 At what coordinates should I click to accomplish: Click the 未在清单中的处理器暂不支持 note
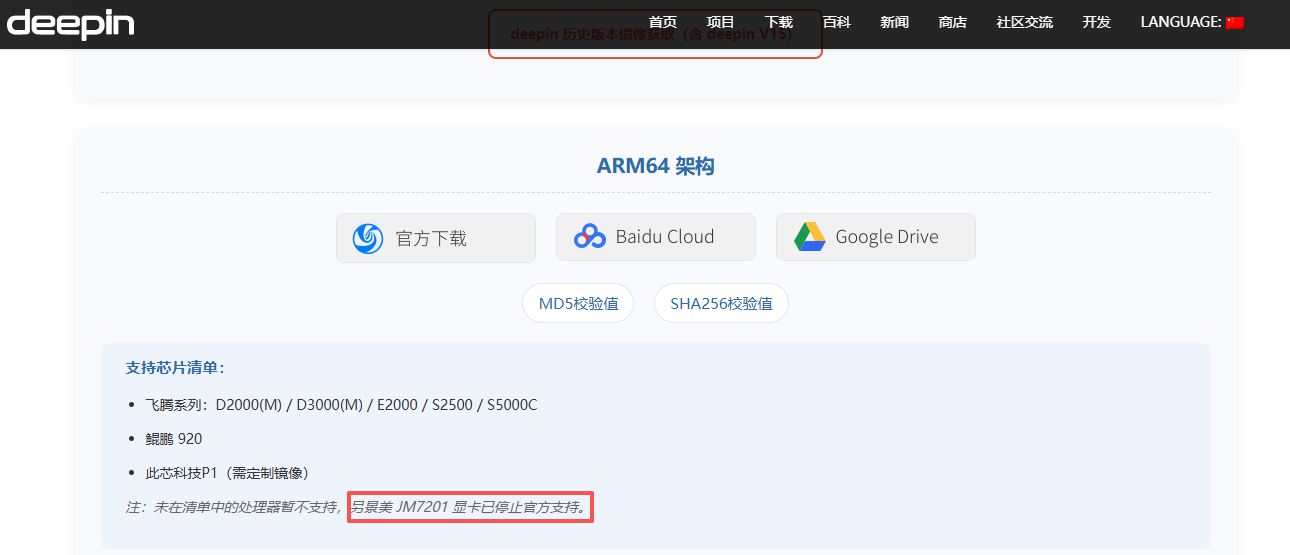coord(246,508)
